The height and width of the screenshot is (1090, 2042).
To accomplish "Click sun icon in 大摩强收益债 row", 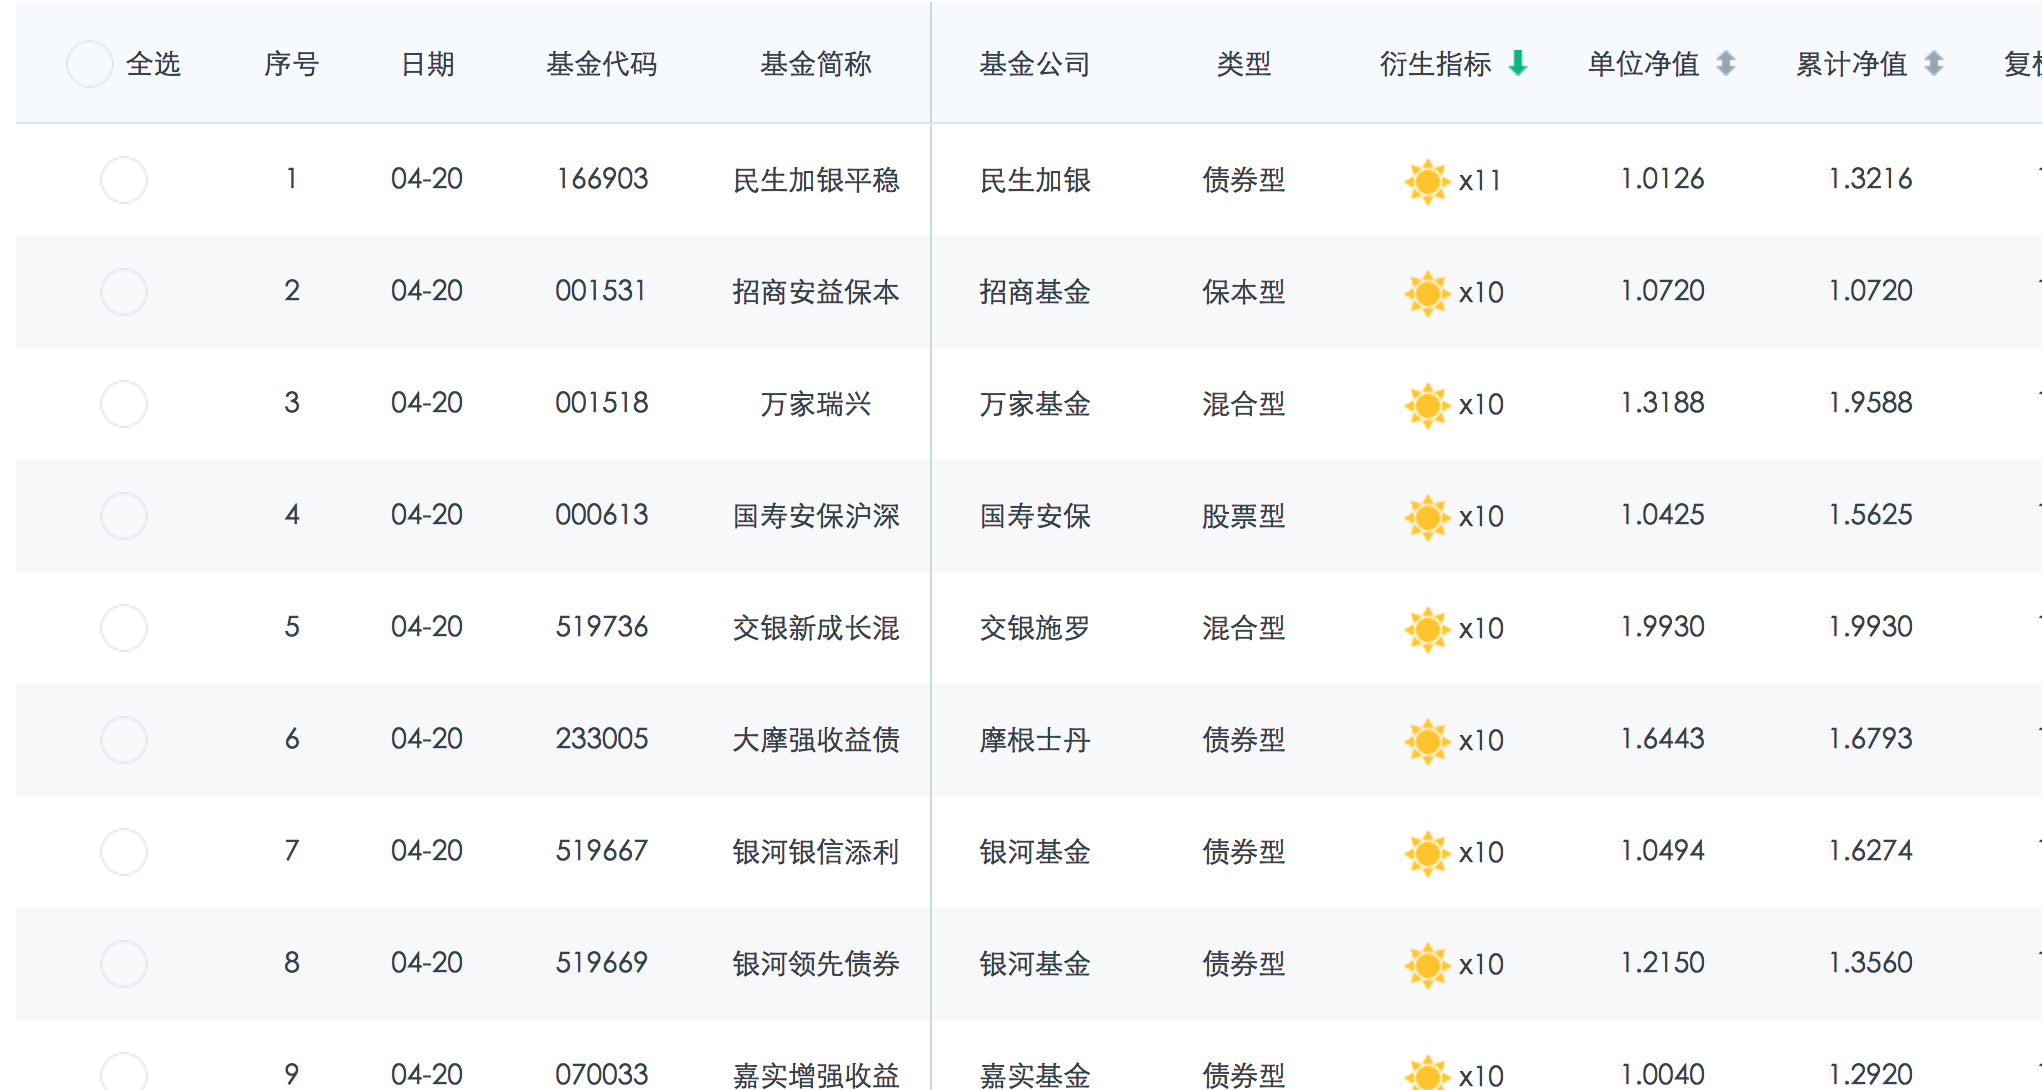I will click(x=1427, y=741).
